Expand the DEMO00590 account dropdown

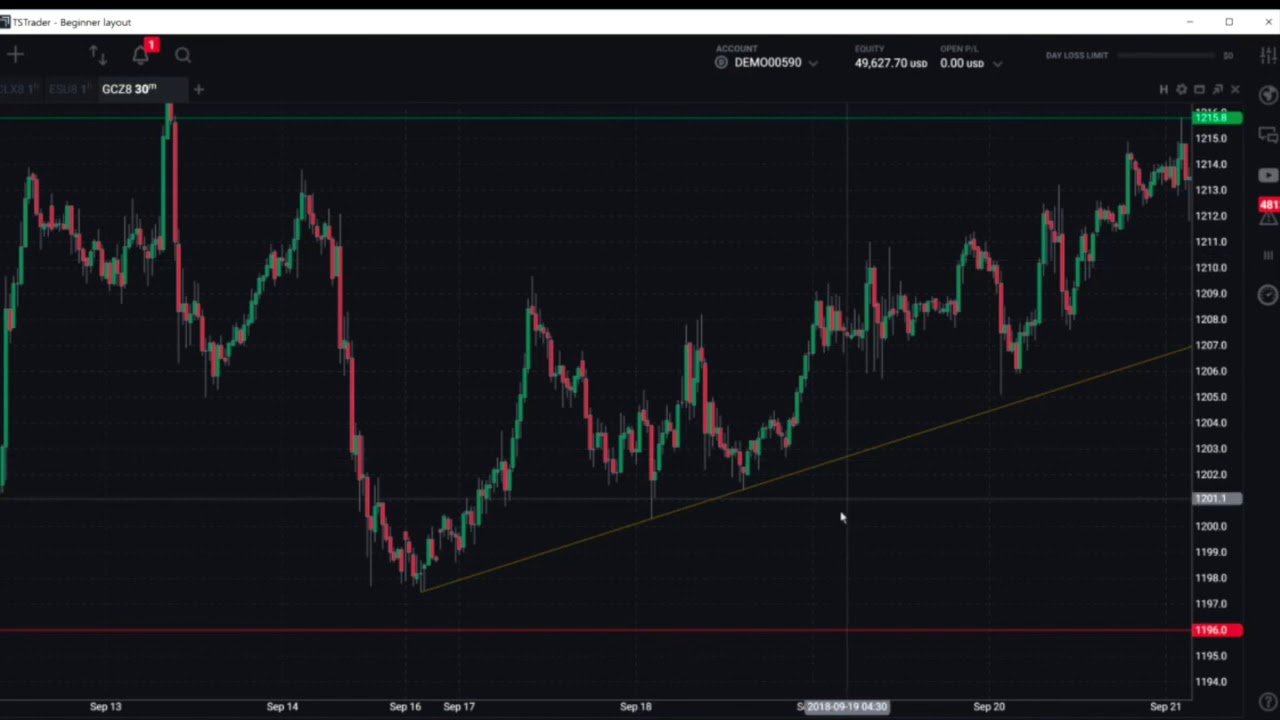point(813,63)
